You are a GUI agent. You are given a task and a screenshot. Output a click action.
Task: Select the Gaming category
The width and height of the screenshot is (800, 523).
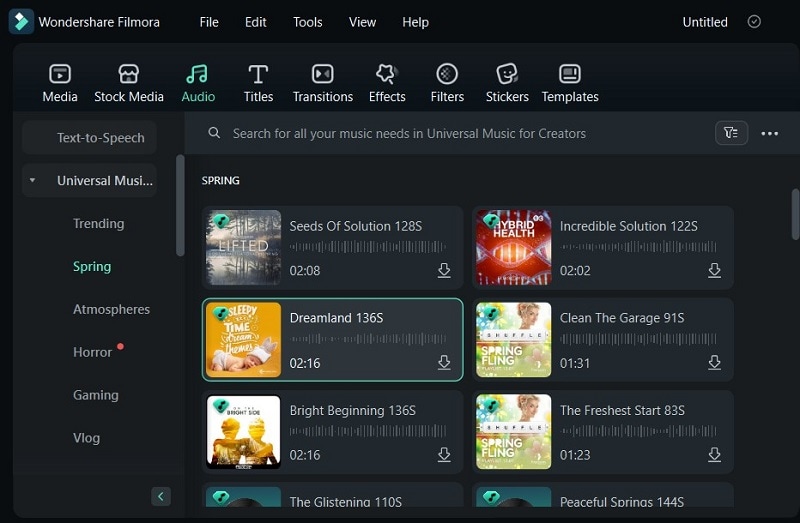pyautogui.click(x=95, y=395)
